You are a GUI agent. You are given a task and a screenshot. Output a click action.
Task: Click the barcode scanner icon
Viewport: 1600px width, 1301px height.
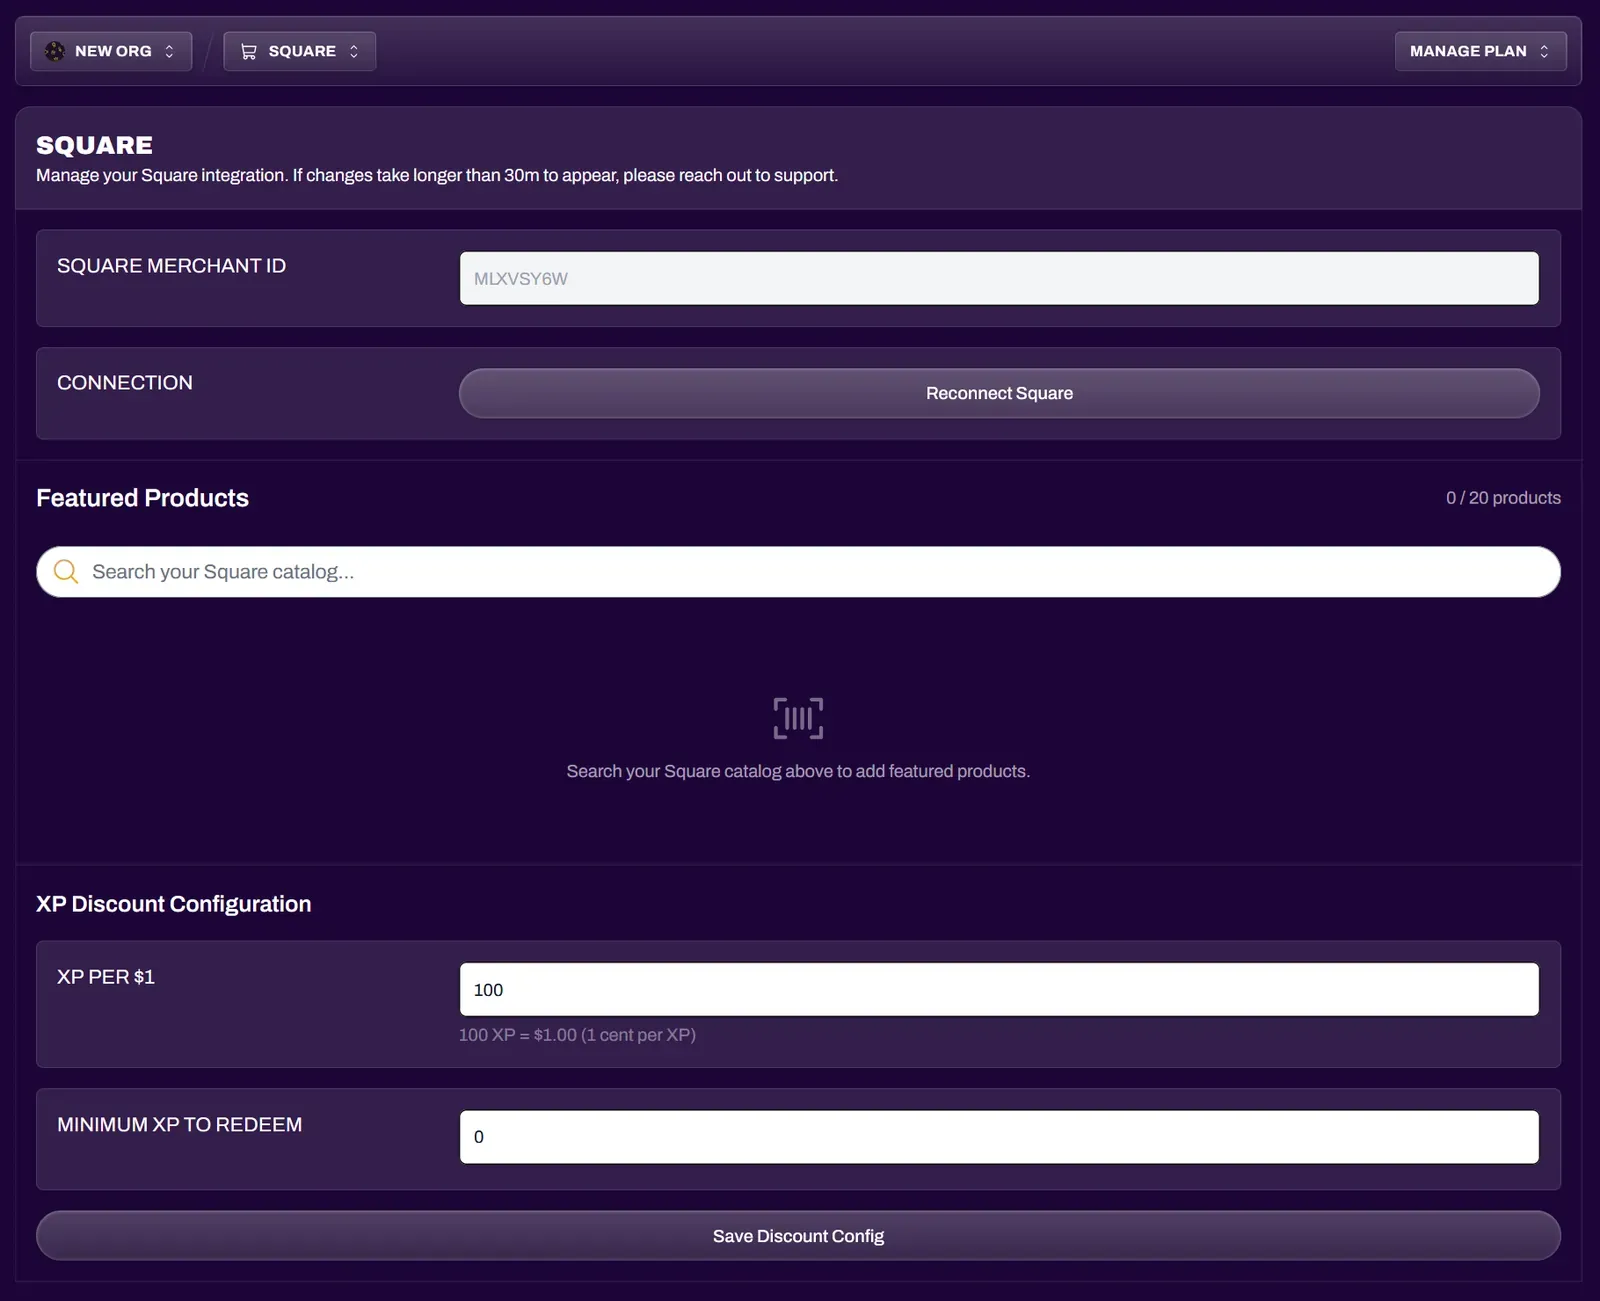[x=798, y=718]
